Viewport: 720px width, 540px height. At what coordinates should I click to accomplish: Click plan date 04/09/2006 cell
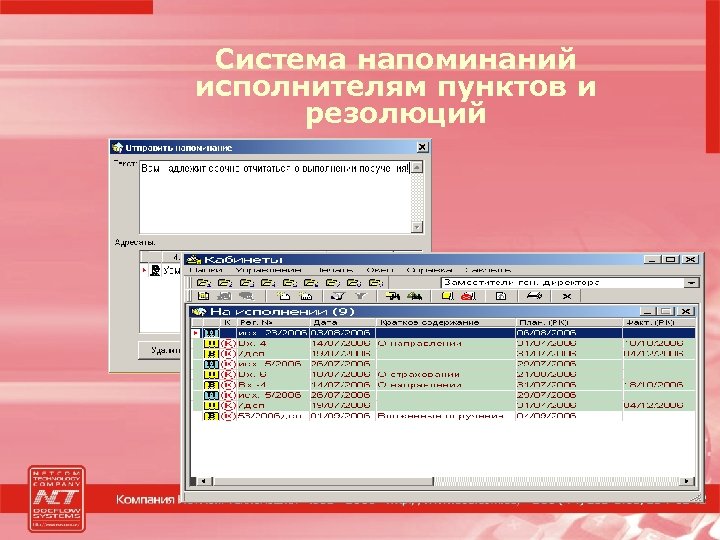569,416
